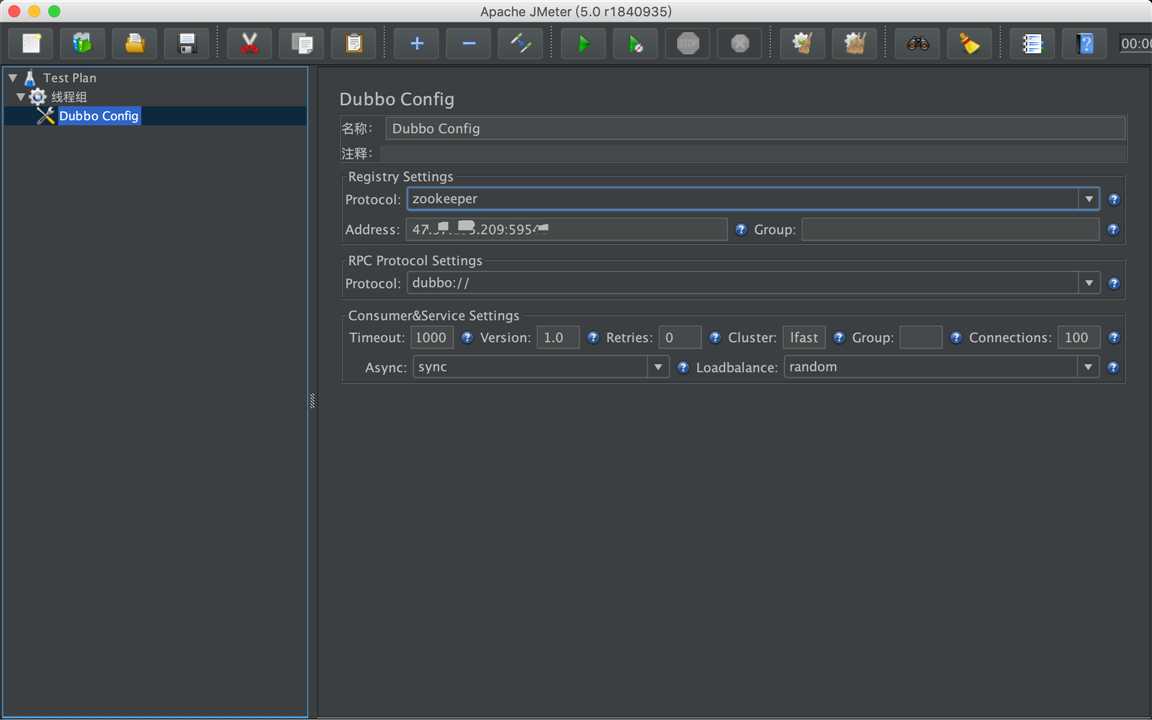Collapse all nodes with minus icon
This screenshot has width=1152, height=720.
pos(469,43)
